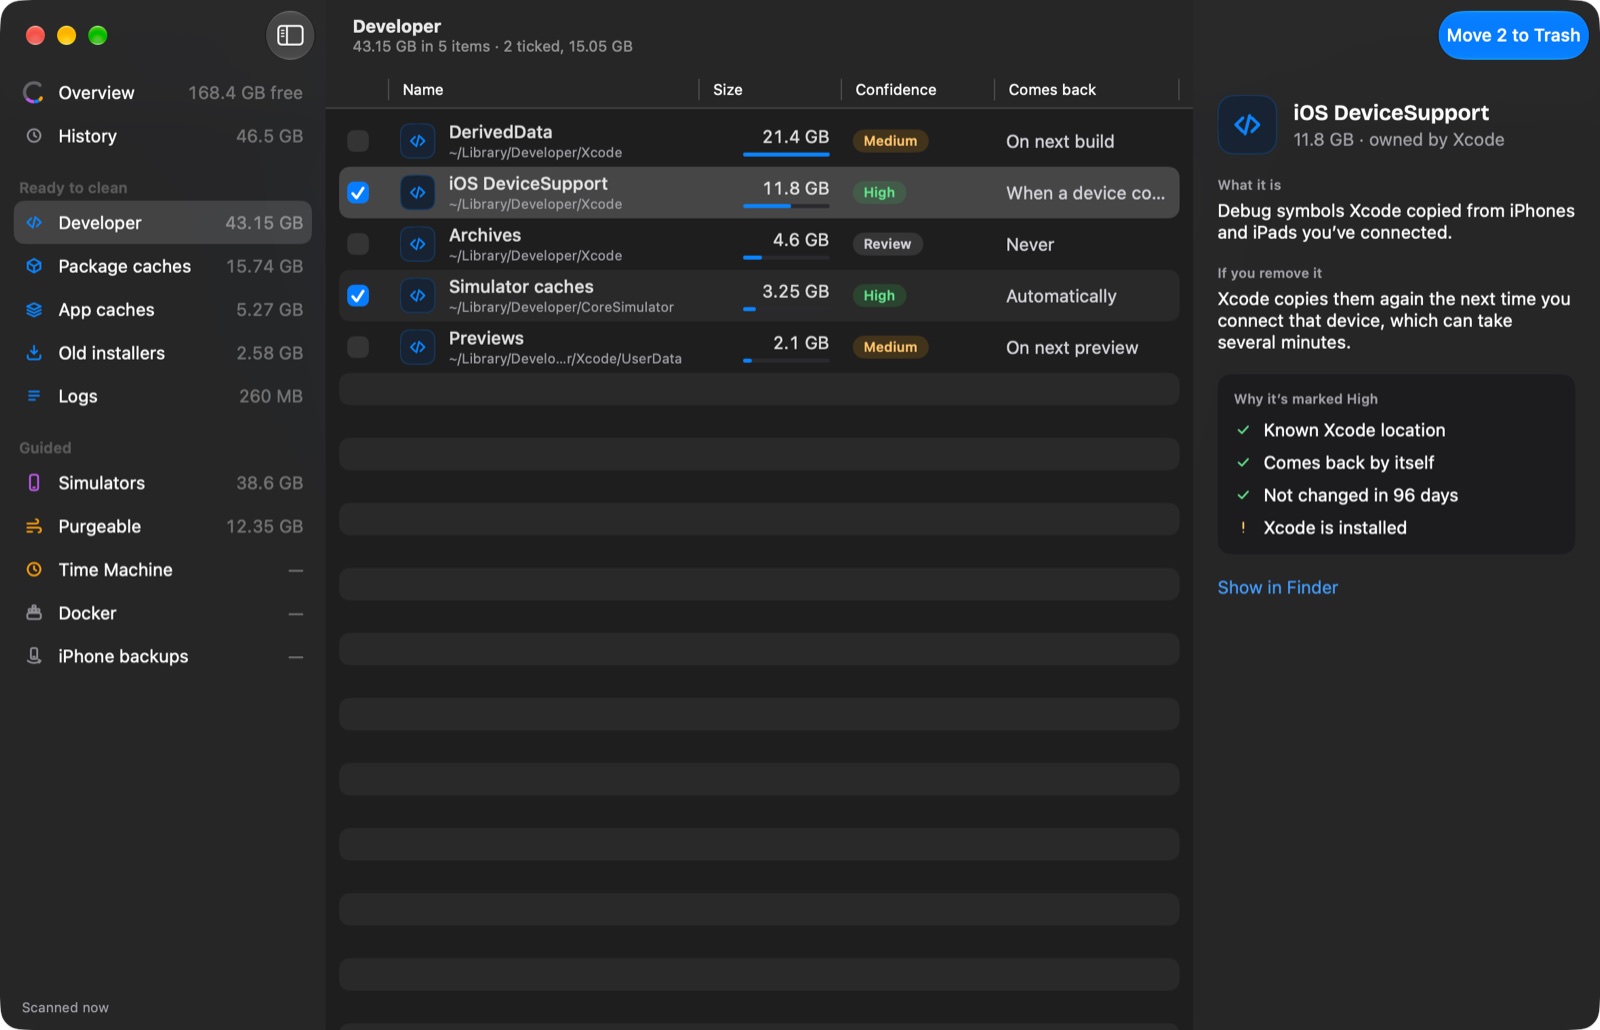The image size is (1600, 1030).
Task: Click the DerivedData row code icon
Action: coord(418,141)
